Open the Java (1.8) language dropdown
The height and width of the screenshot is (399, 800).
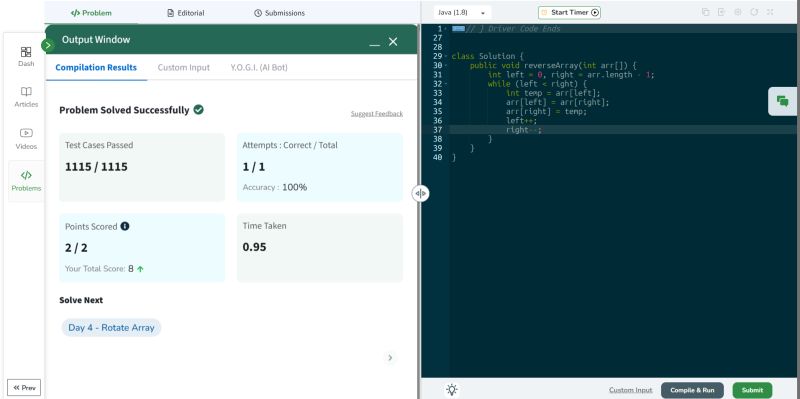pos(462,12)
